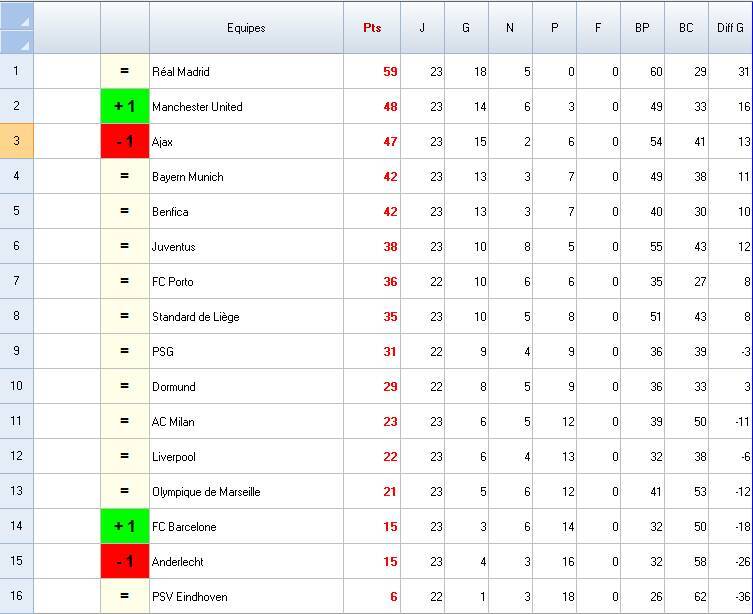Image resolution: width=753 pixels, height=614 pixels.
Task: Click the red -1 indicator beside Ajax
Action: 125,141
